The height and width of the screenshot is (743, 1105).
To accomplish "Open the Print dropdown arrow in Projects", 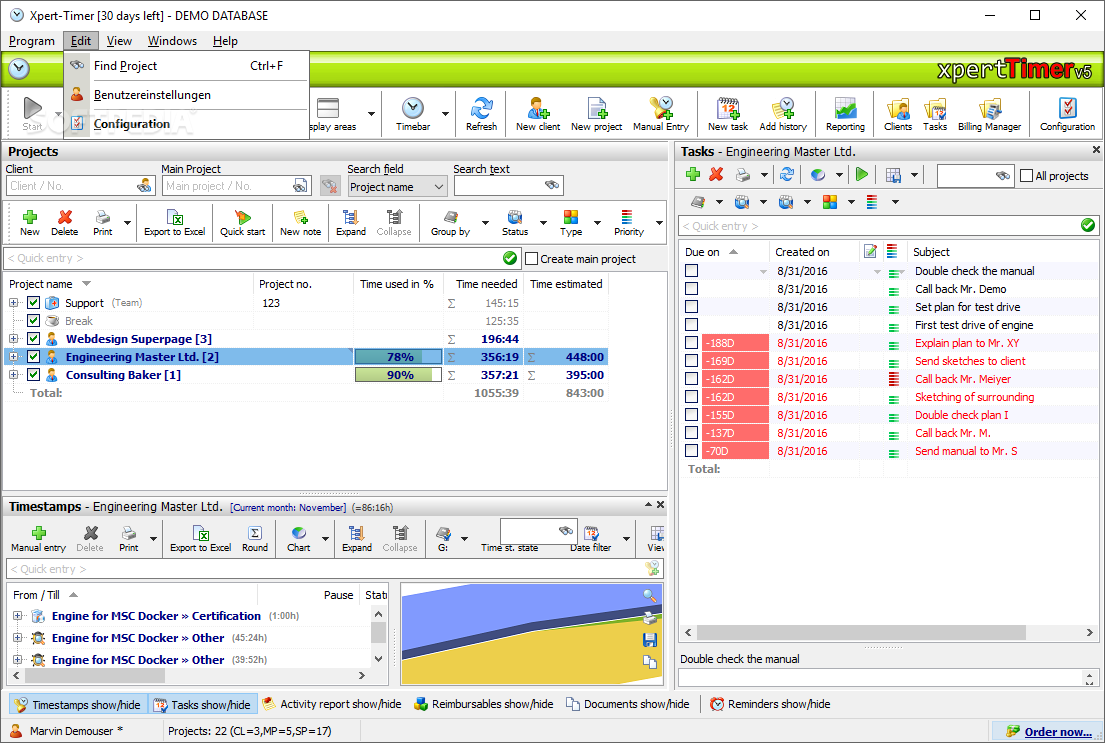I will click(x=128, y=223).
